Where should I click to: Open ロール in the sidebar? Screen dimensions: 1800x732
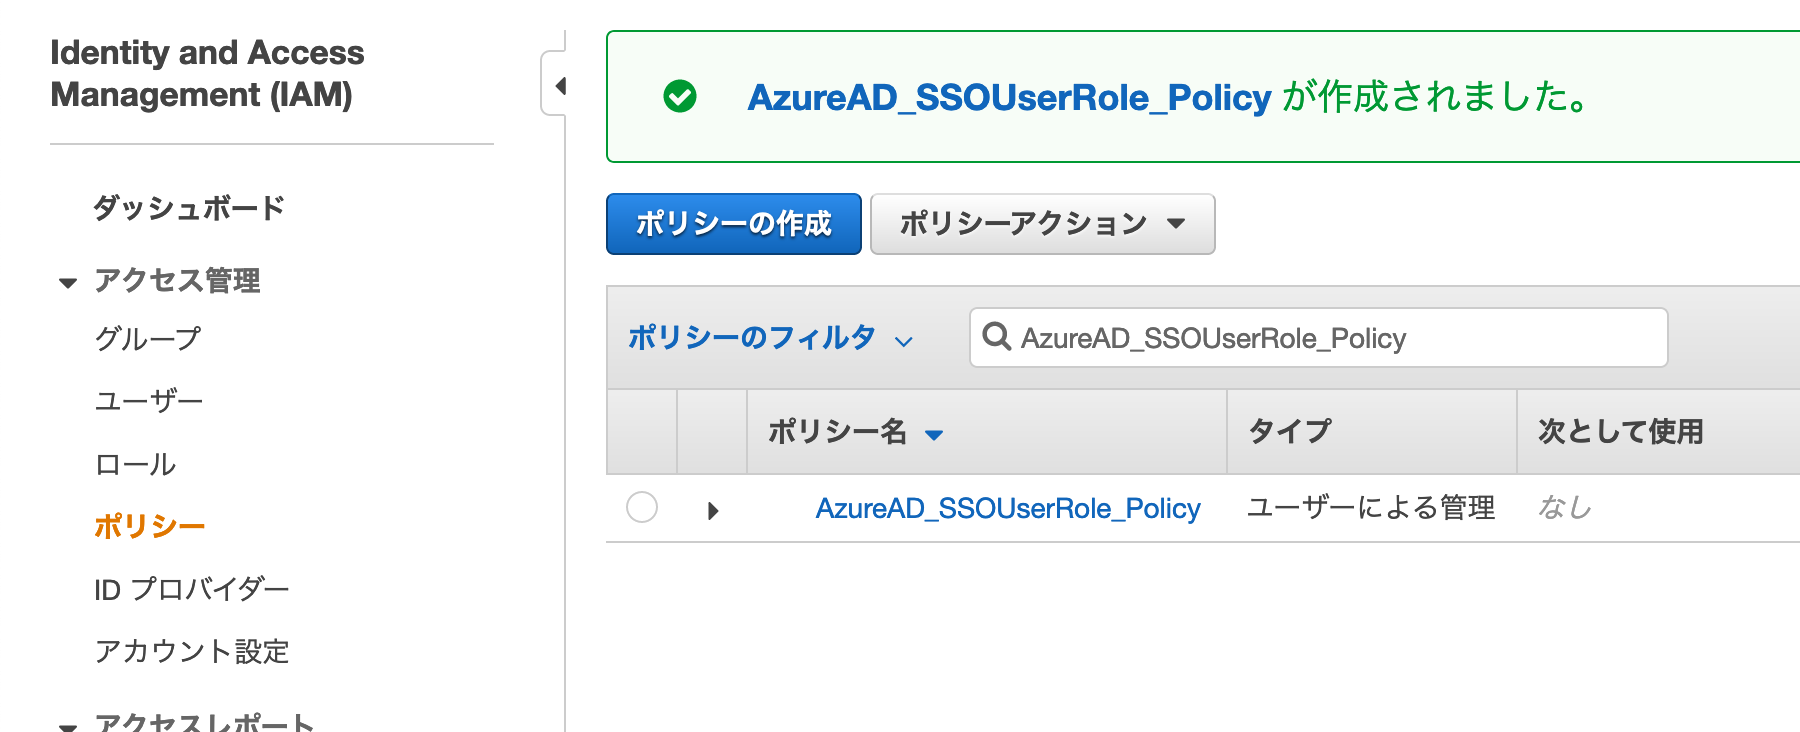[x=135, y=464]
